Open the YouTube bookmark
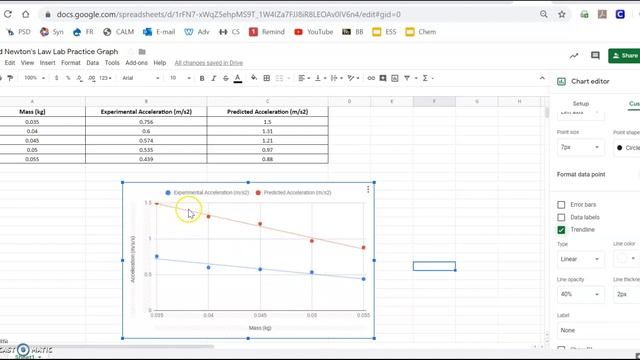Screen dimensions: 640x360 (313, 32)
